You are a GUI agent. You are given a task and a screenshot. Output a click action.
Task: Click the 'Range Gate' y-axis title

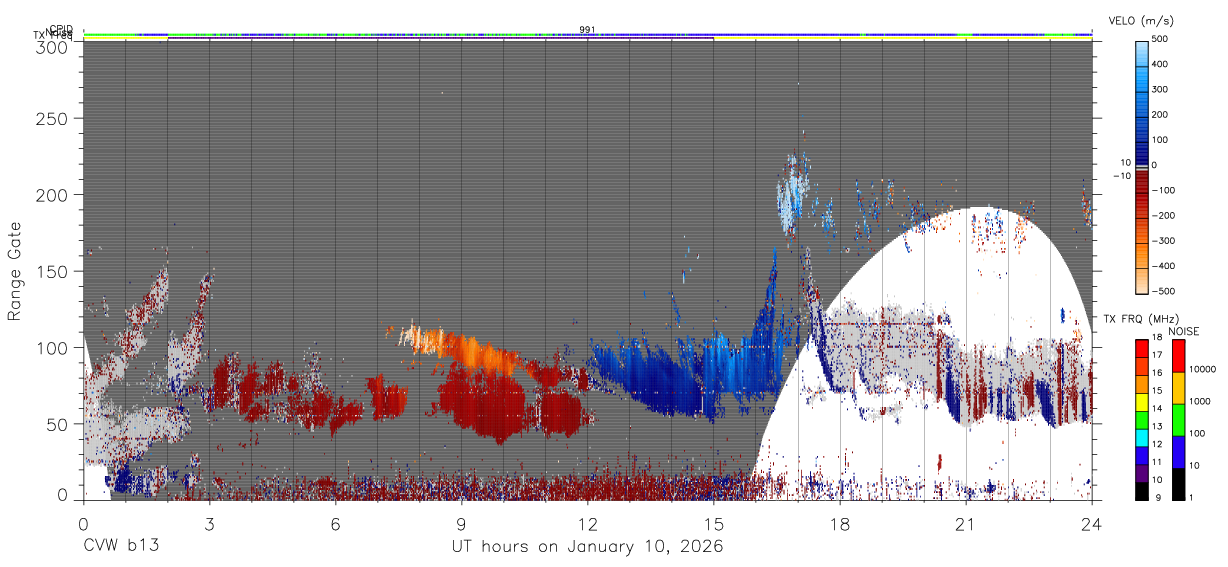tap(15, 270)
